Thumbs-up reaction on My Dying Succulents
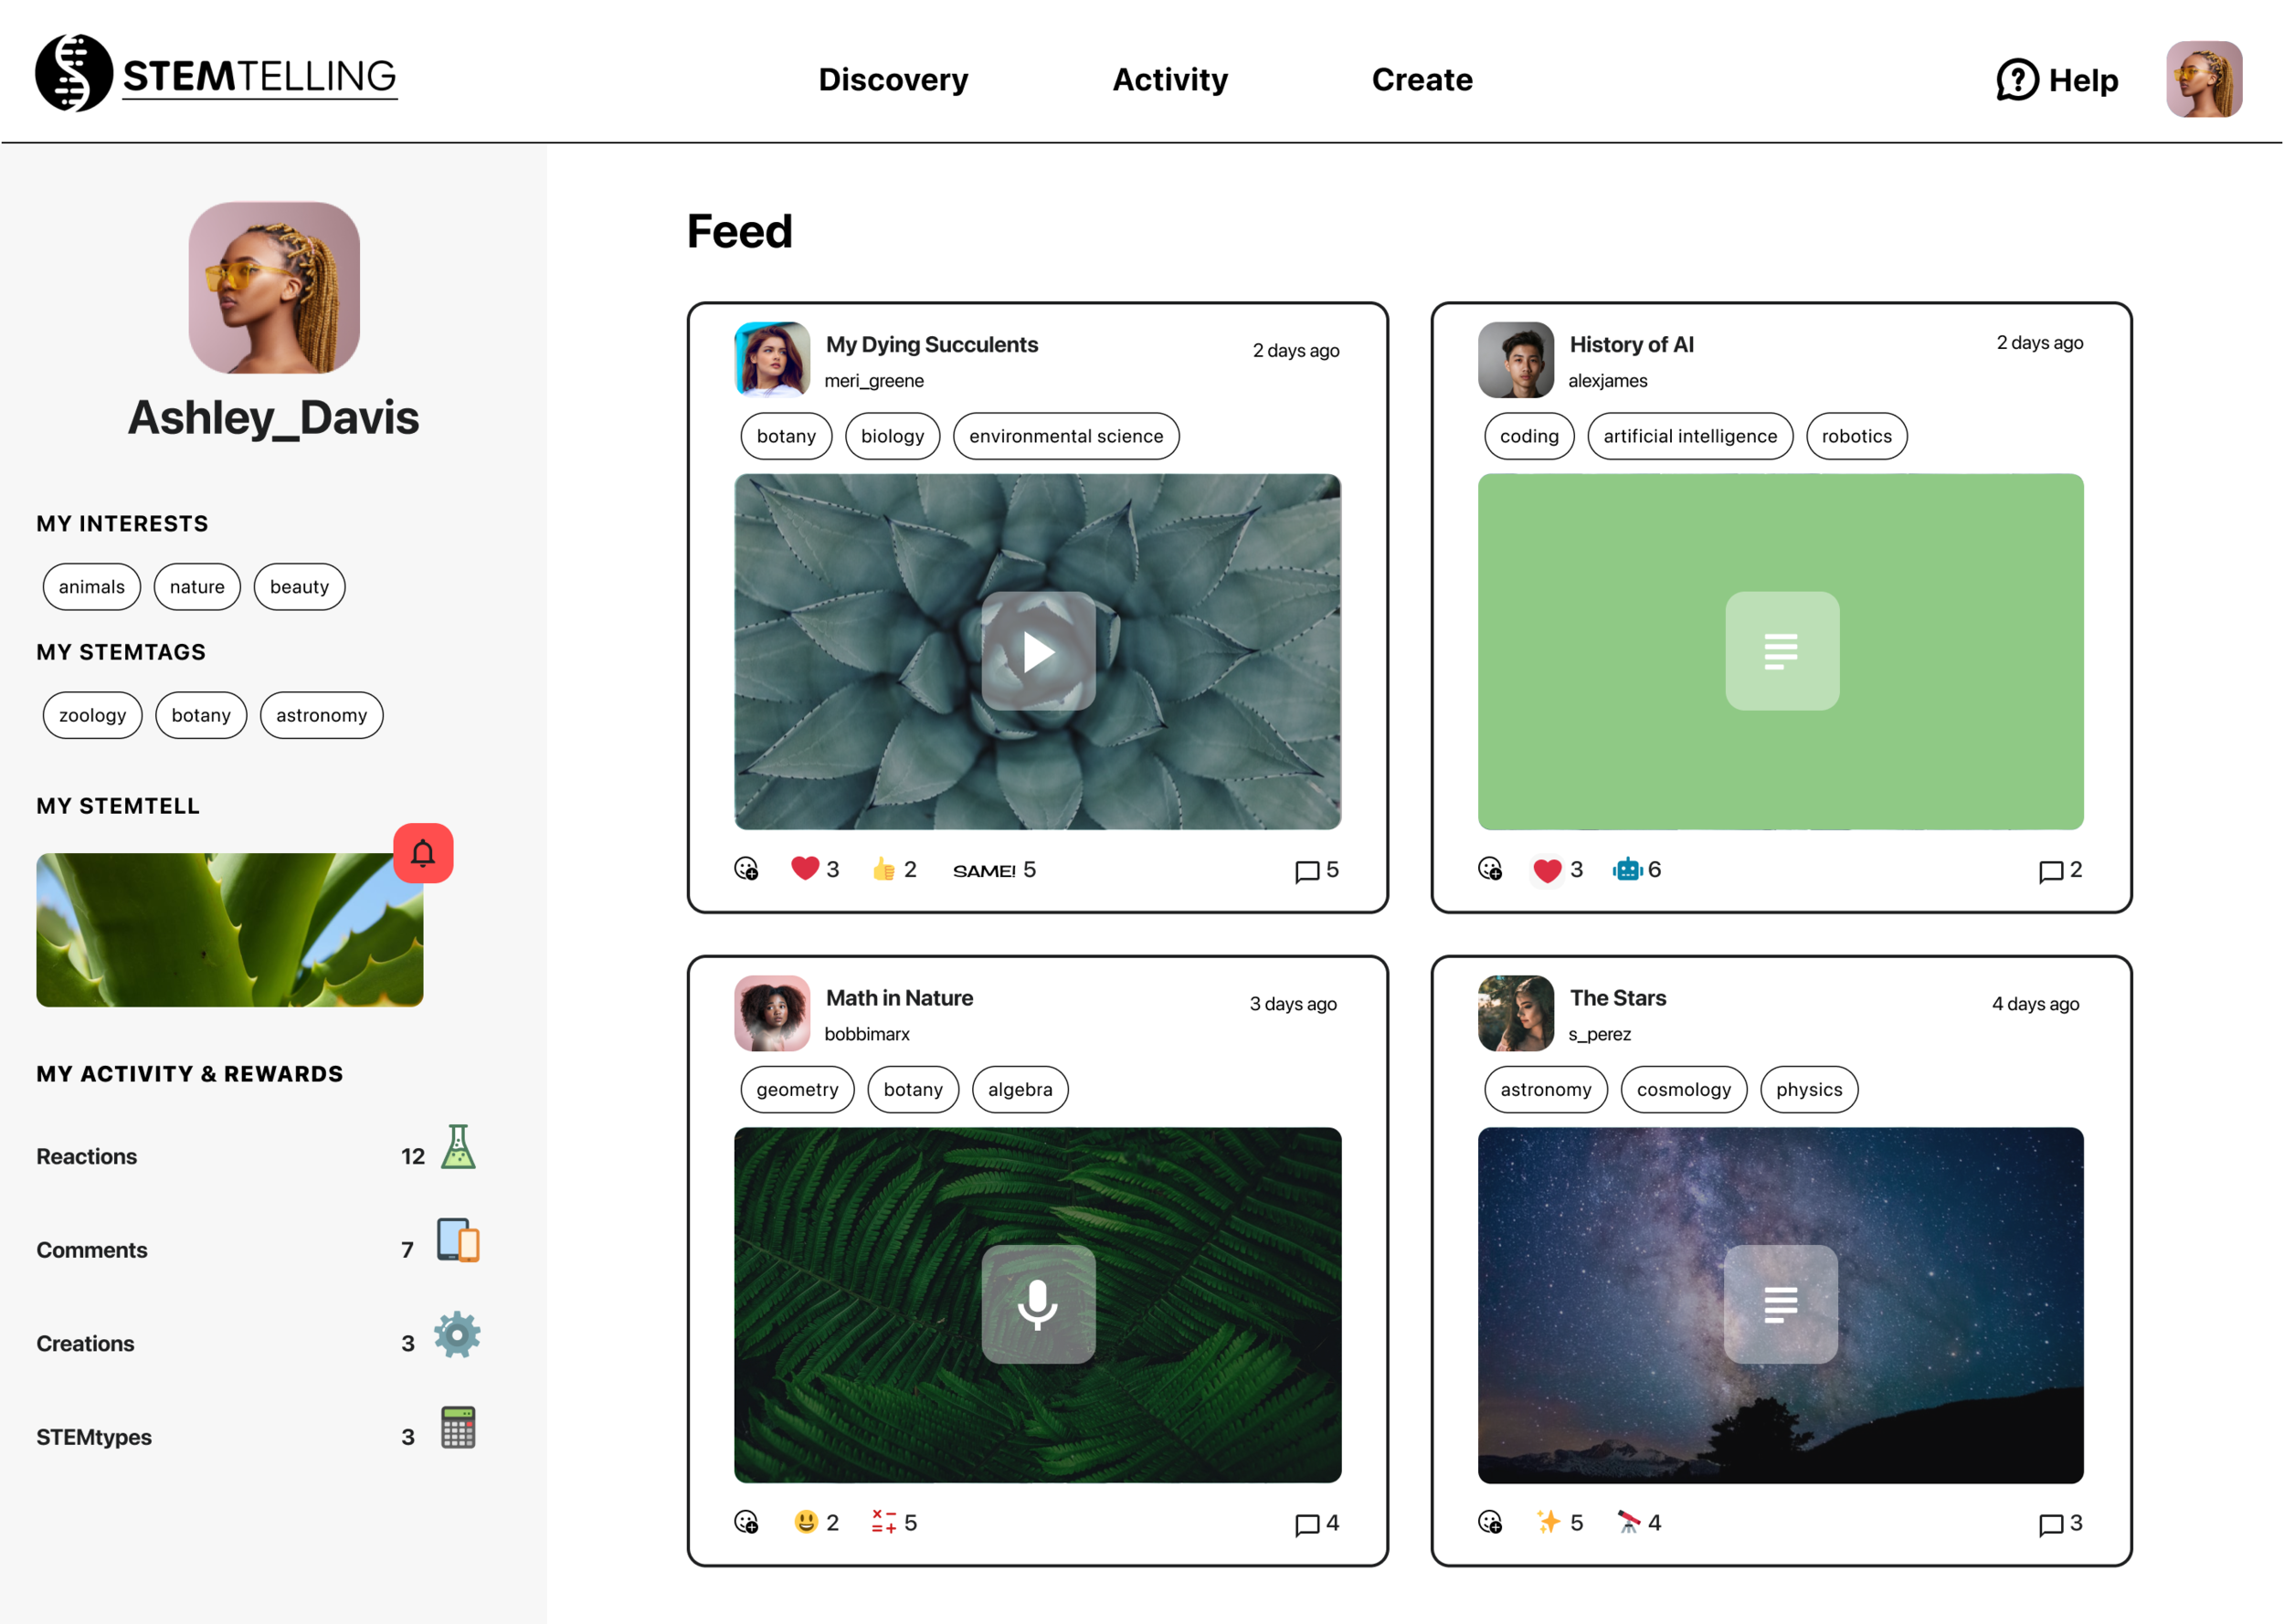Viewport: 2284px width, 1624px height. point(883,869)
